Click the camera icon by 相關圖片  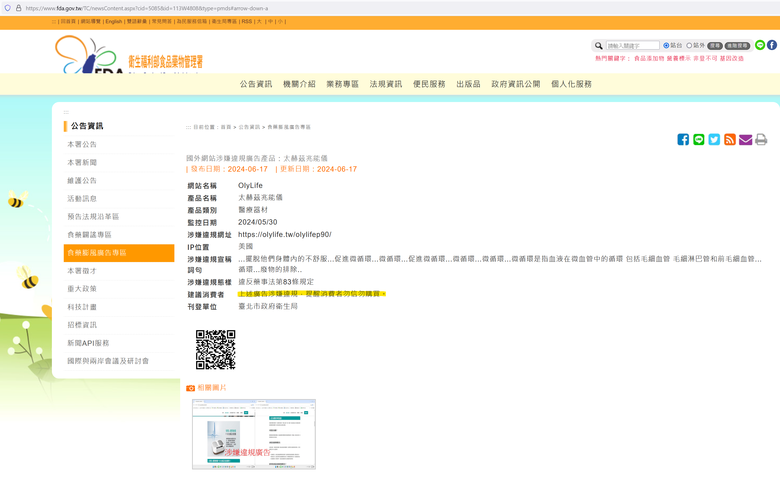pyautogui.click(x=190, y=388)
